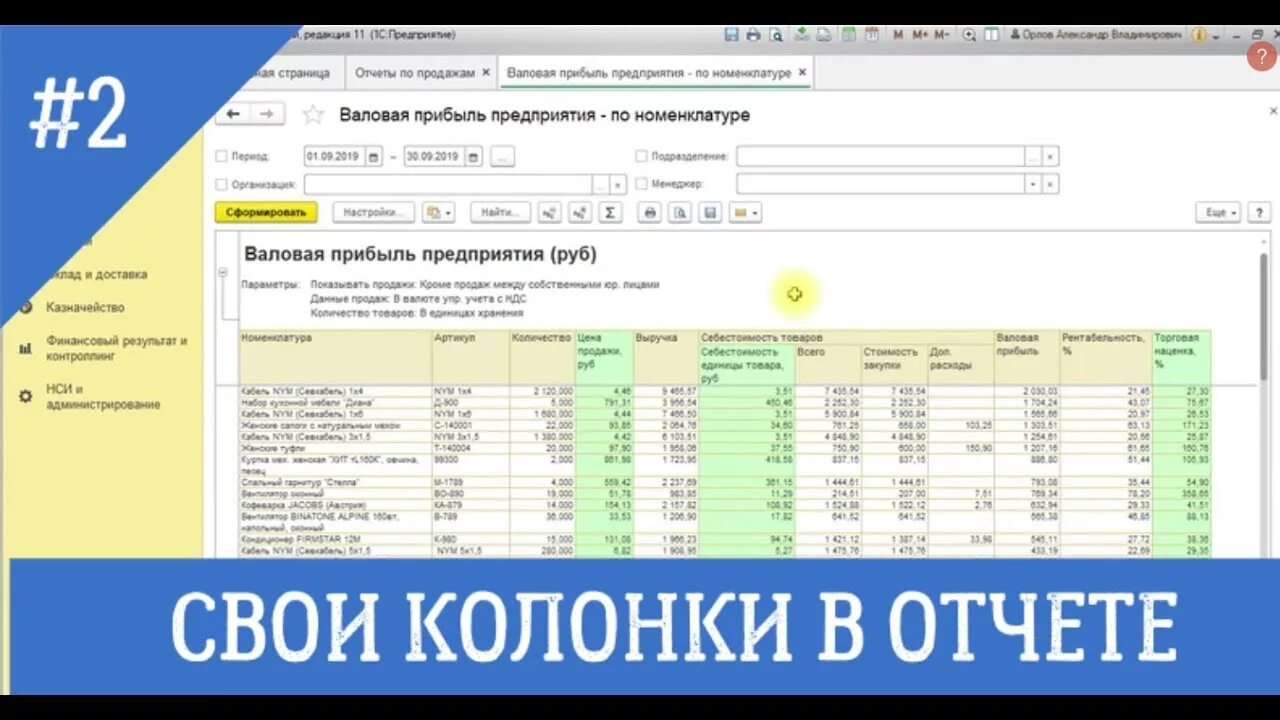The width and height of the screenshot is (1280, 720).
Task: Collapse the report parameters group toggle
Action: [x=223, y=273]
